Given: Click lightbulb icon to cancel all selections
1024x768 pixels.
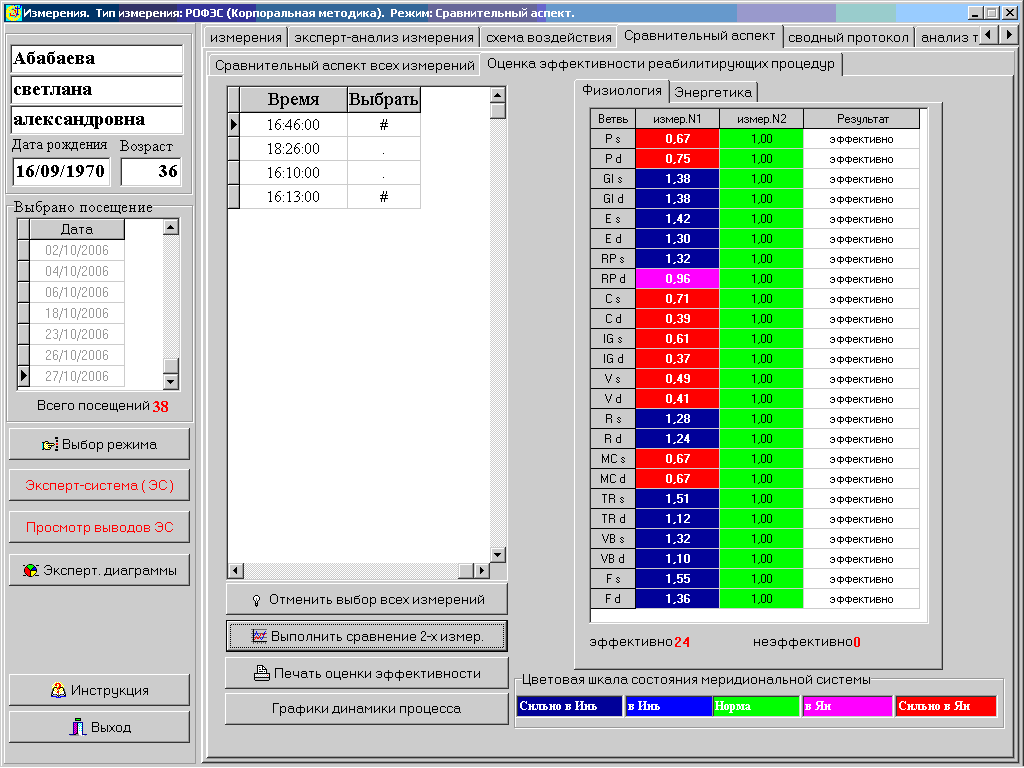Looking at the screenshot, I should pos(256,599).
